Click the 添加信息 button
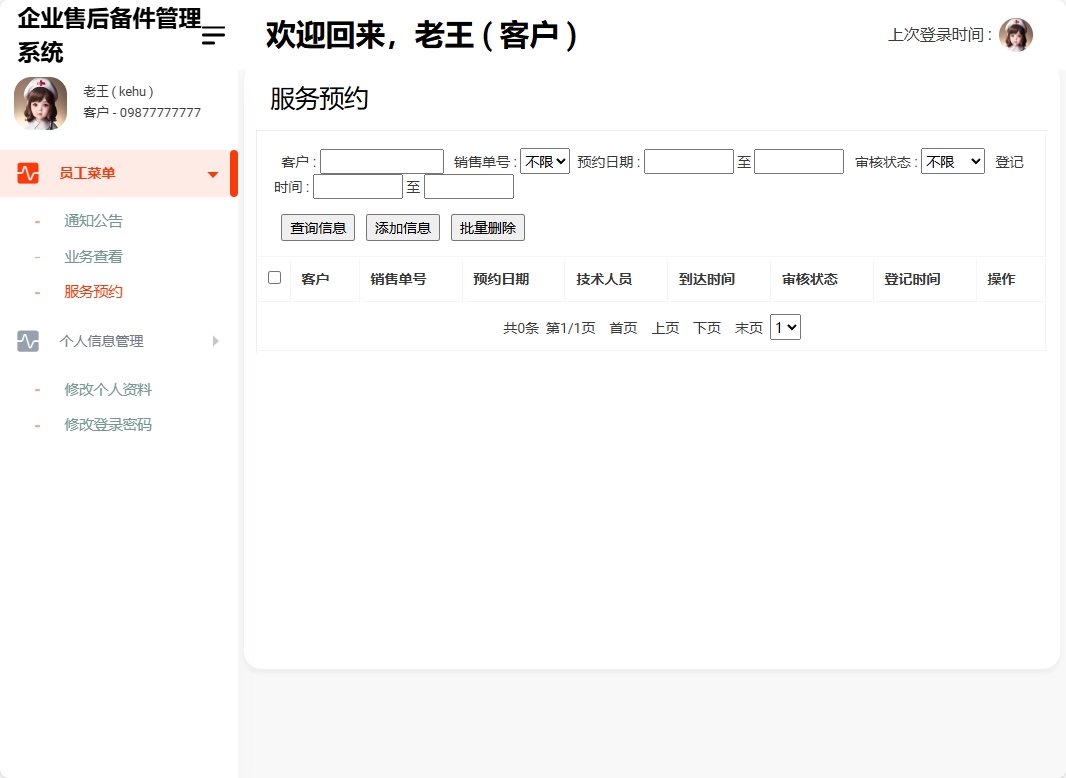The image size is (1066, 778). (402, 227)
